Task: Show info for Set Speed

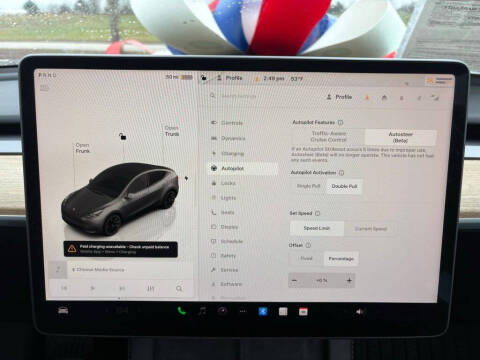Action: 317,213
